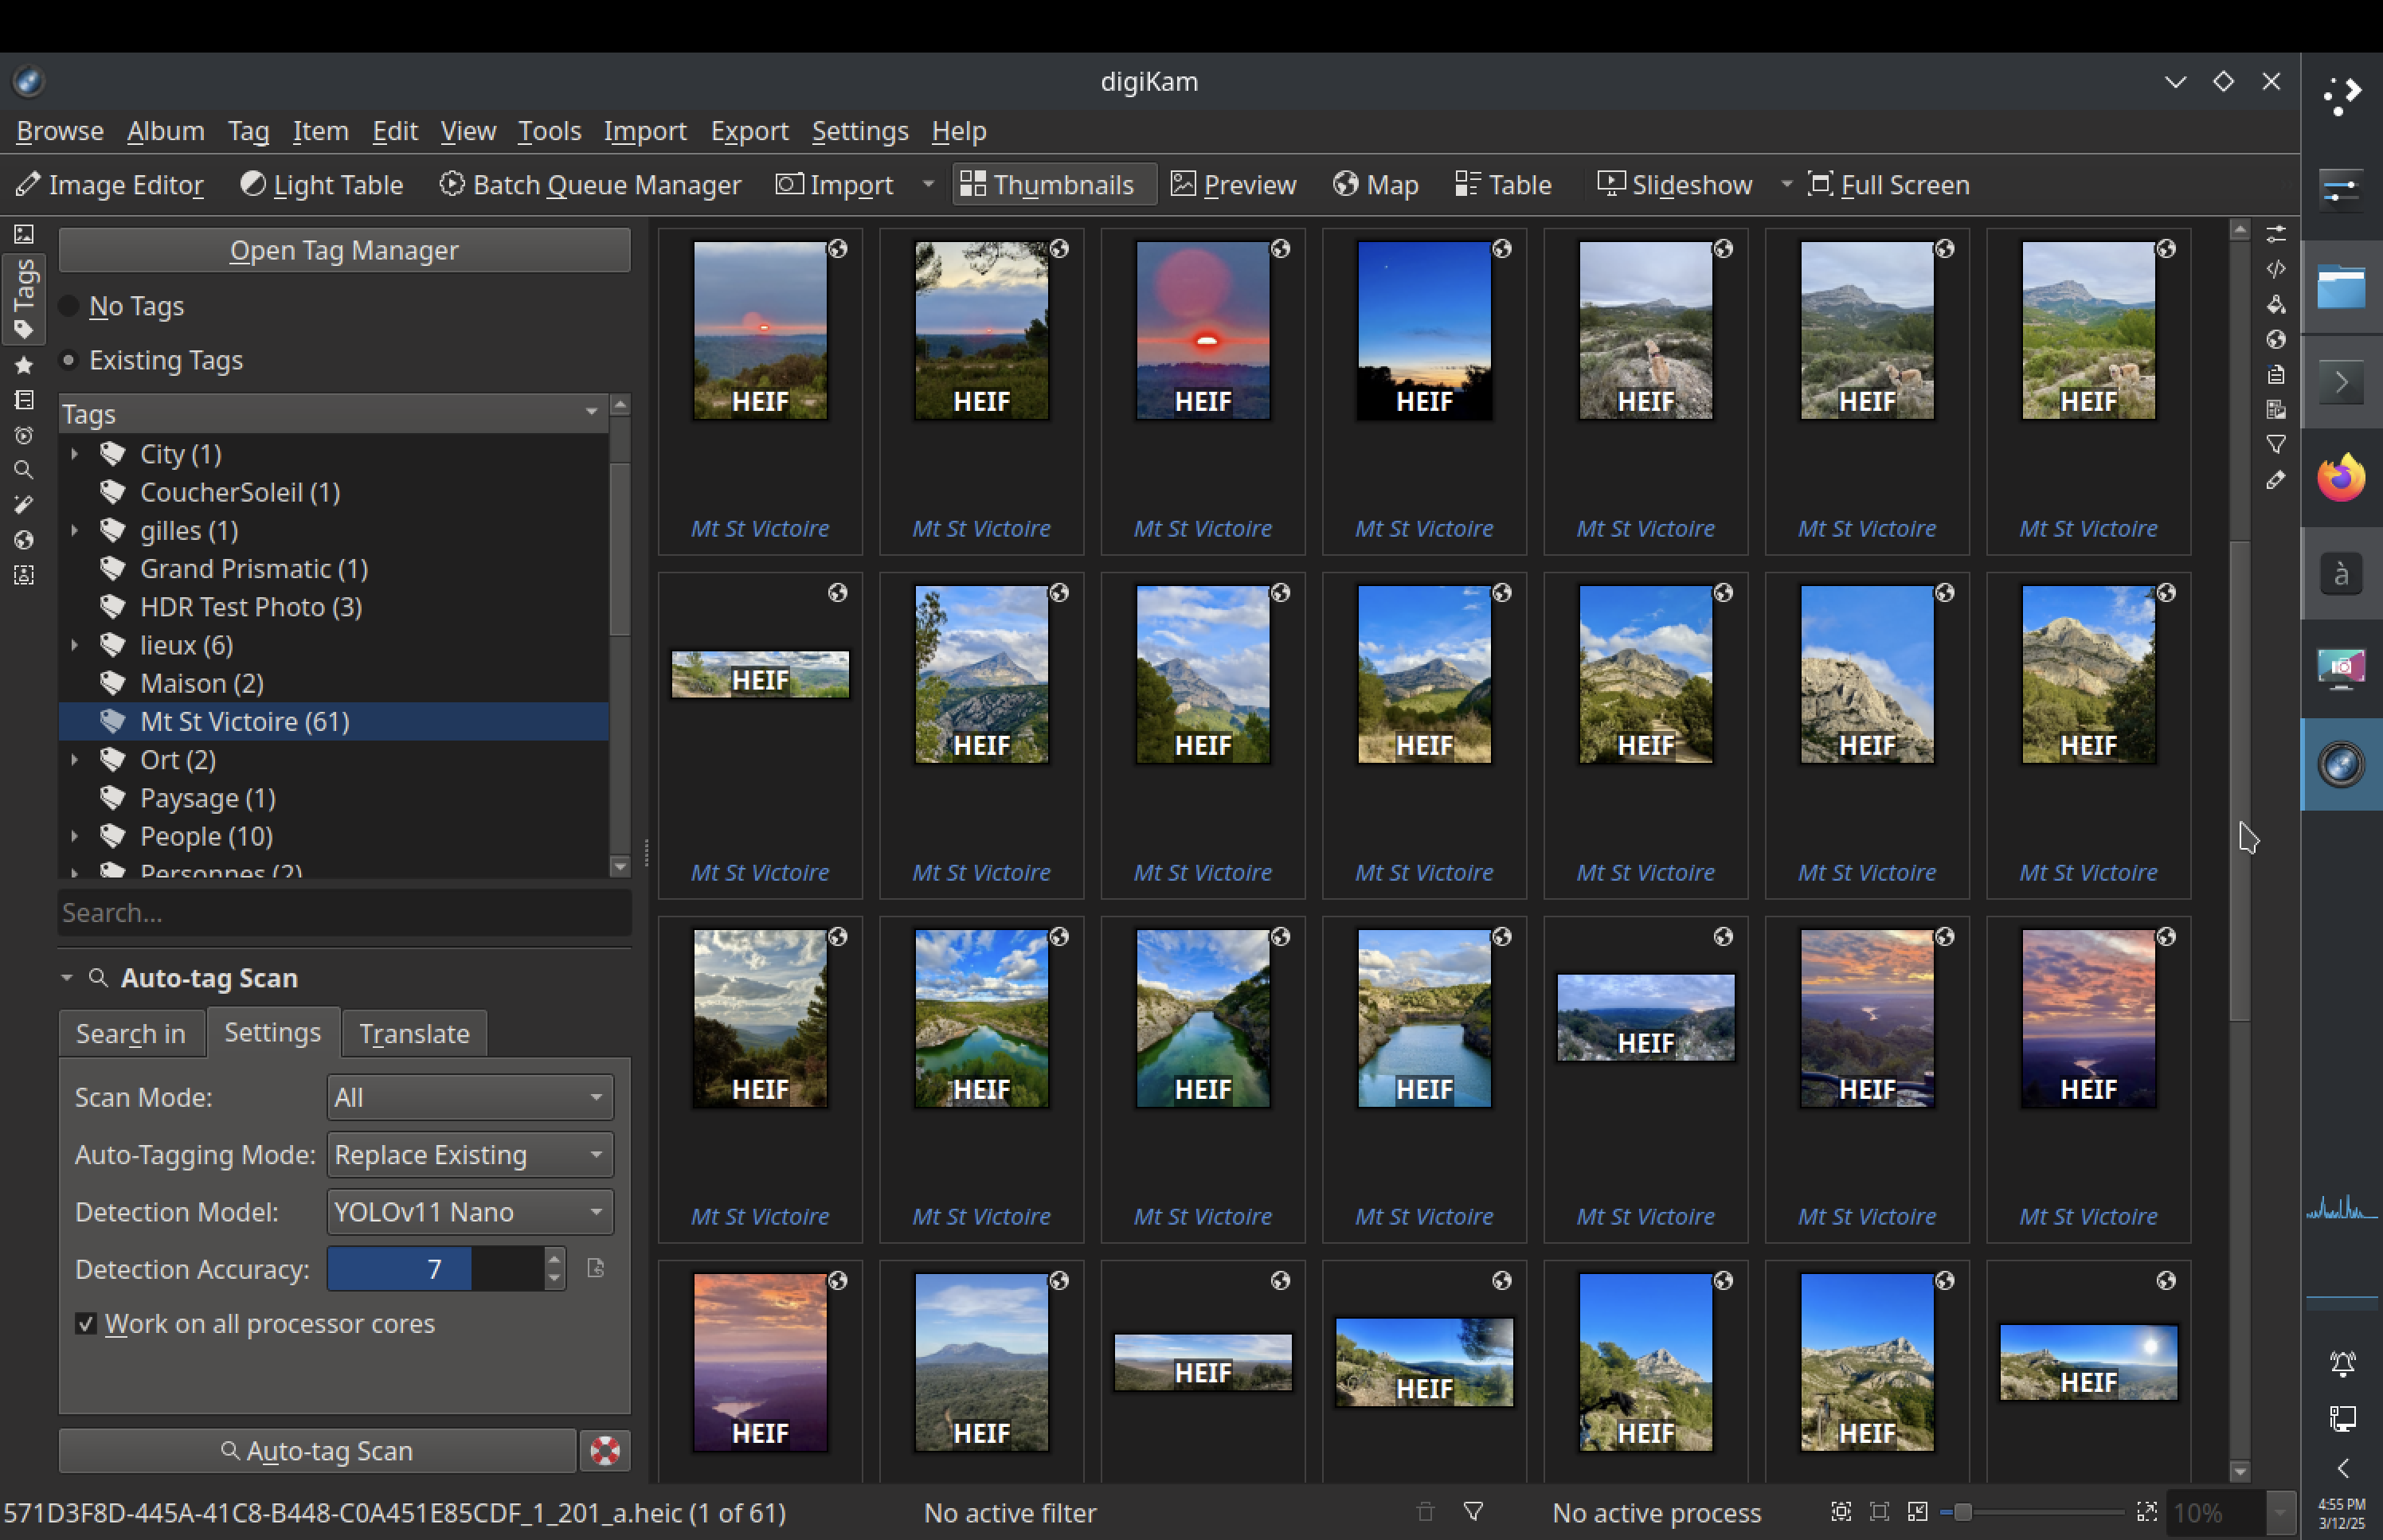Click the status bar filter funnel icon
Image resolution: width=2383 pixels, height=1540 pixels.
point(1473,1512)
